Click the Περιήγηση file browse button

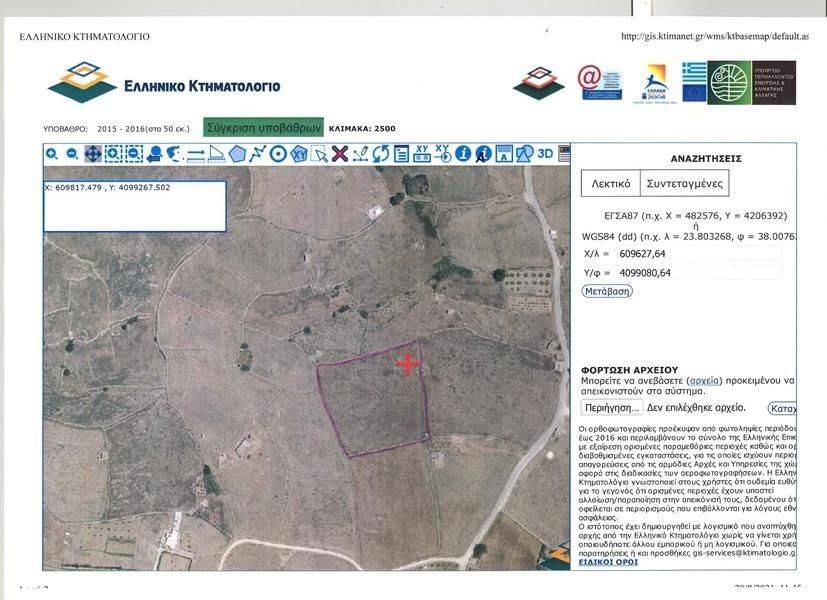coord(611,408)
